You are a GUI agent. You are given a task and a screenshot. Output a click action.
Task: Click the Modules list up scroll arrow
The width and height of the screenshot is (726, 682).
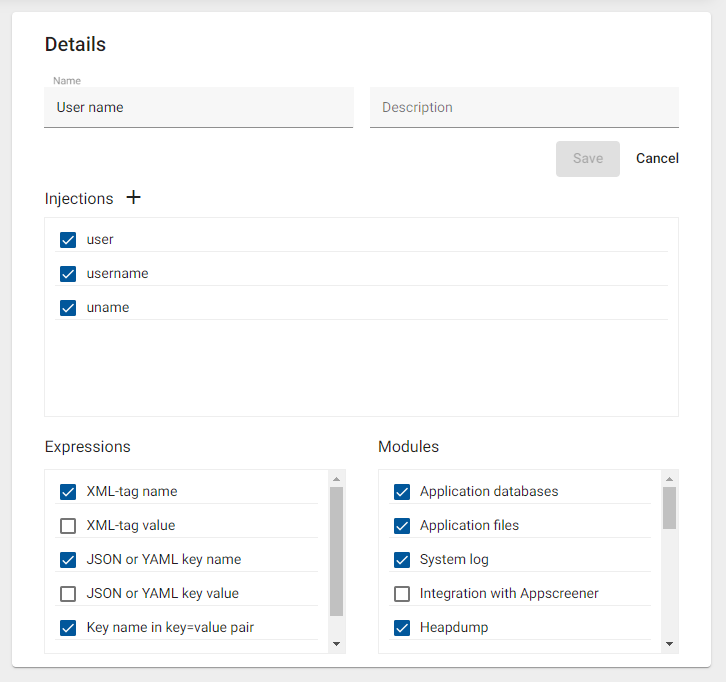pyautogui.click(x=669, y=479)
